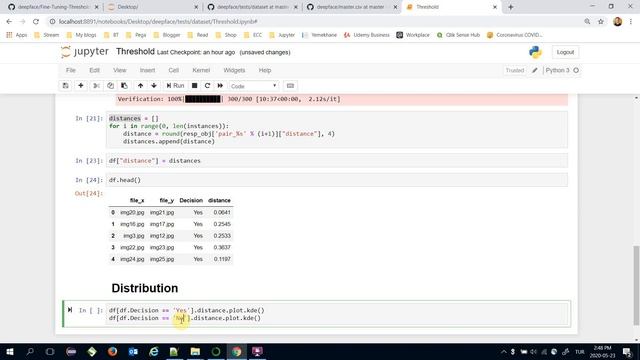Switch to deepface Fine-Tuning-Threshold tab
Screen dimensions: 640x360
tap(53, 7)
